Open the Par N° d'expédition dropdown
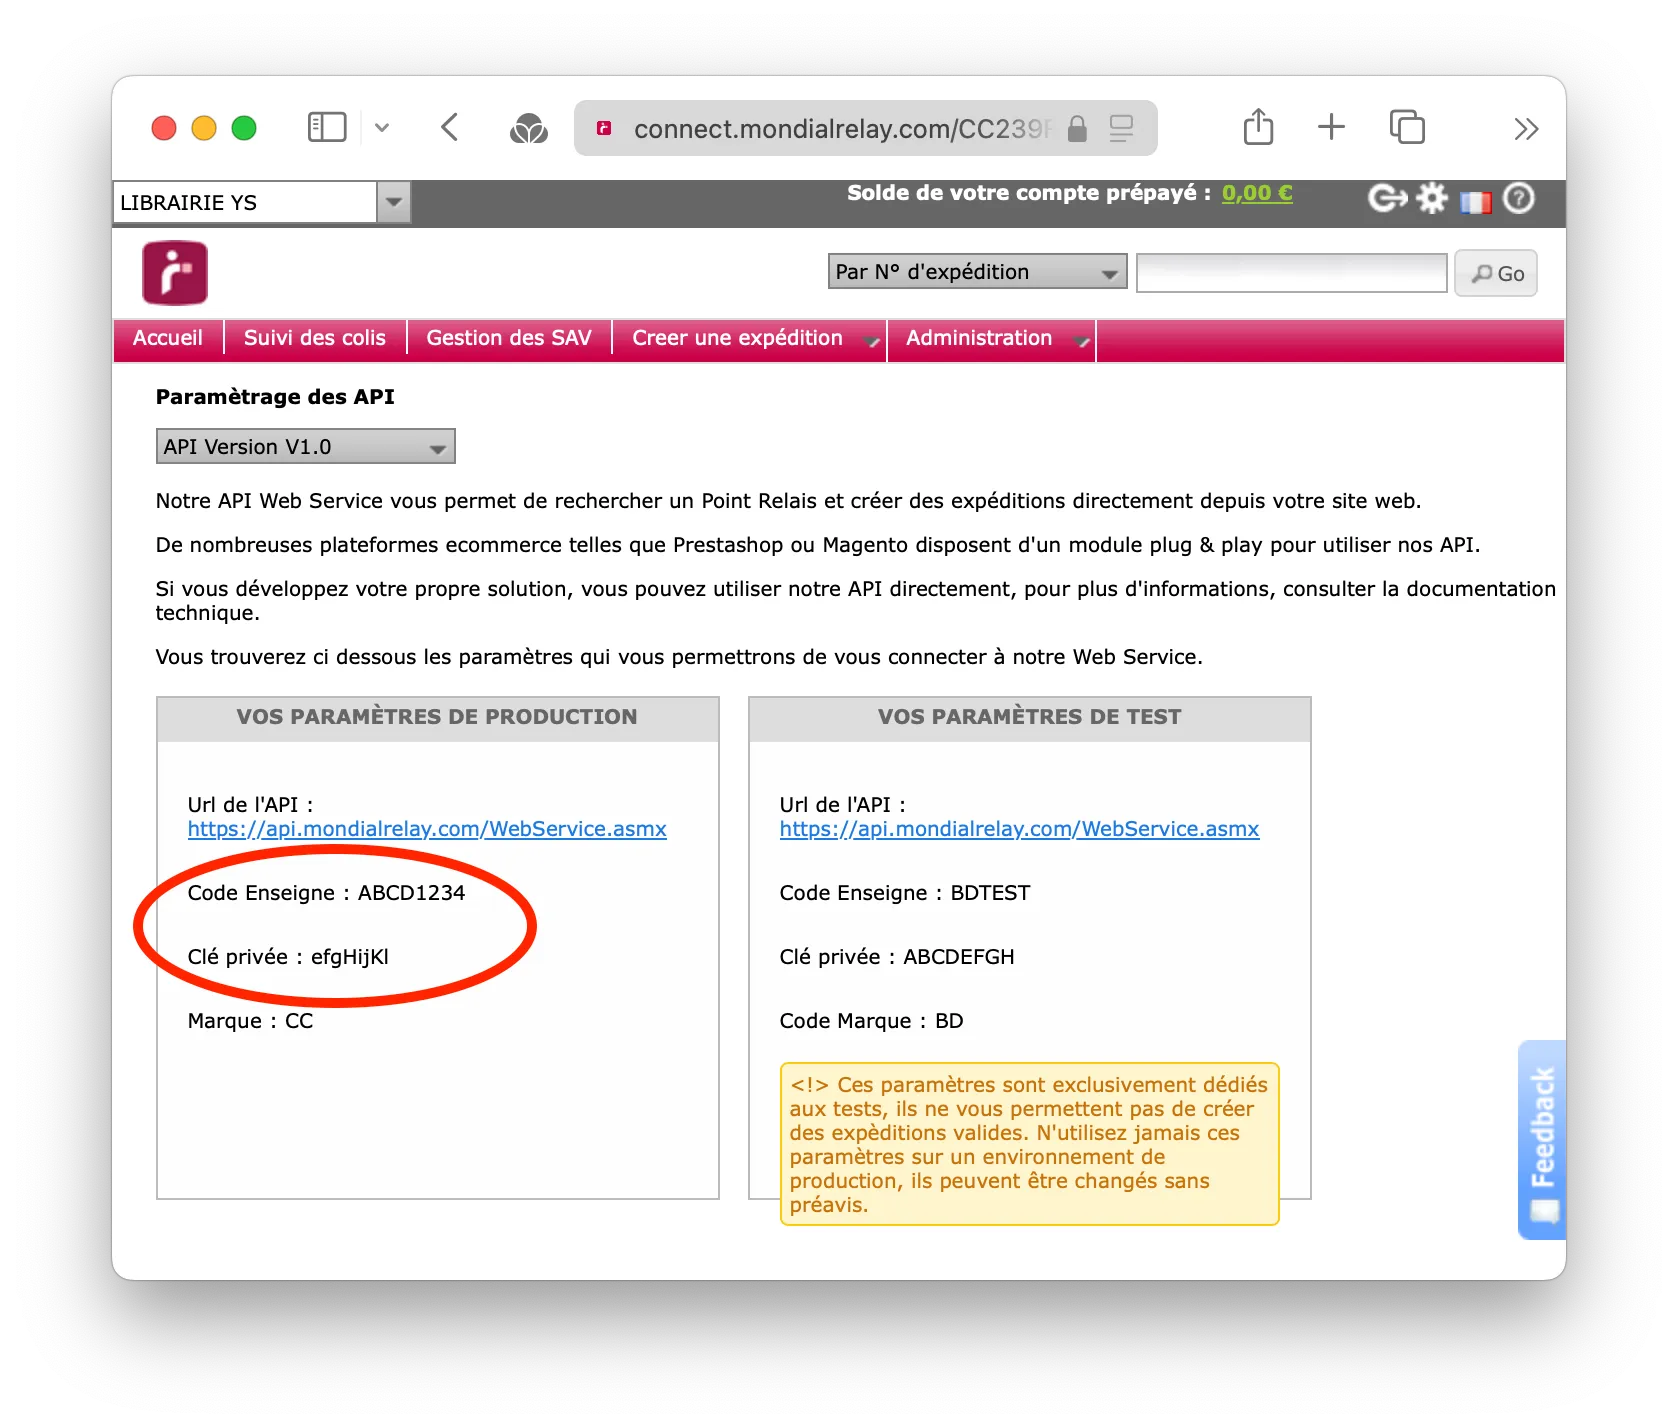Image resolution: width=1678 pixels, height=1428 pixels. (977, 272)
